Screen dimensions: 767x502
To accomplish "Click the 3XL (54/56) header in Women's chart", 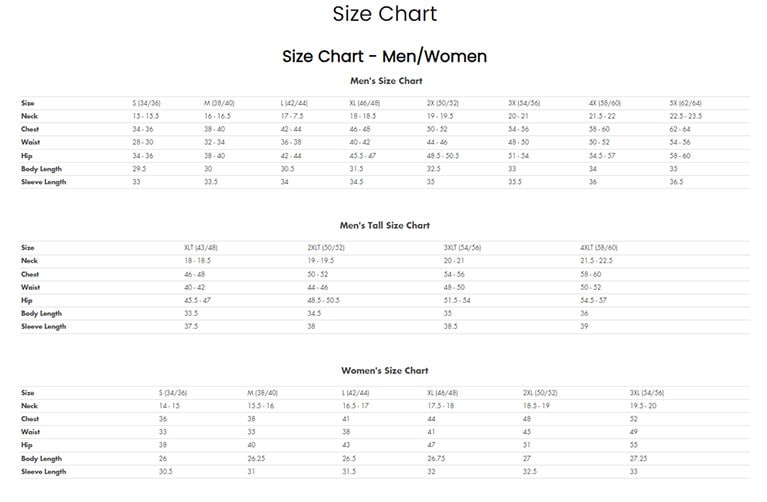I will tap(647, 393).
